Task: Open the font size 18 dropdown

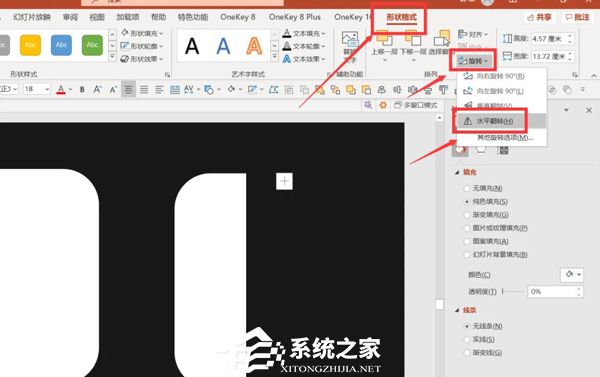Action: tap(47, 89)
